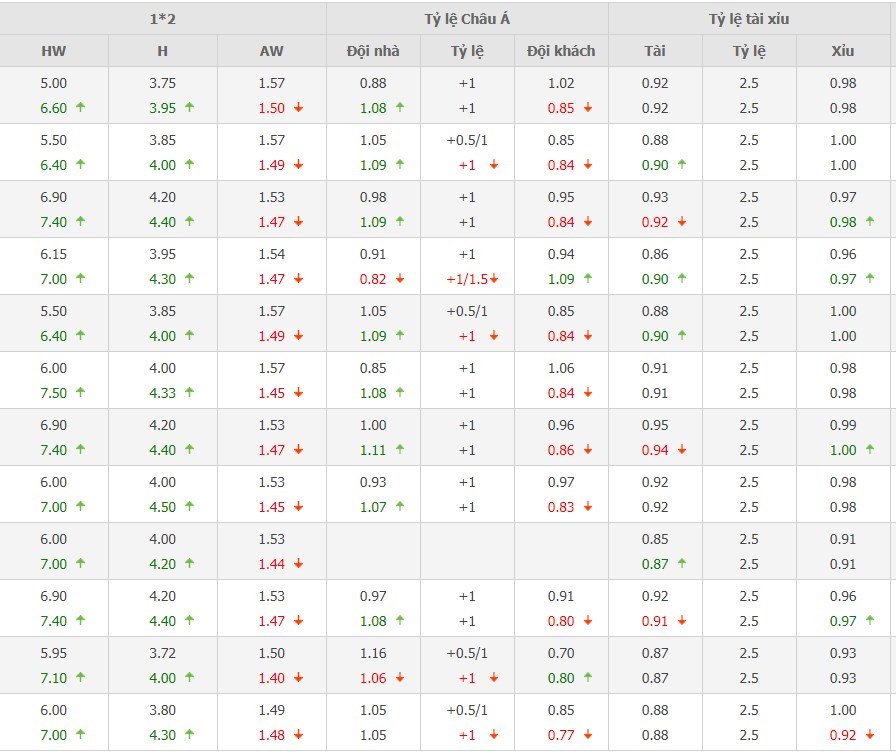Select the 1*2 header group
The height and width of the screenshot is (754, 896).
[162, 18]
